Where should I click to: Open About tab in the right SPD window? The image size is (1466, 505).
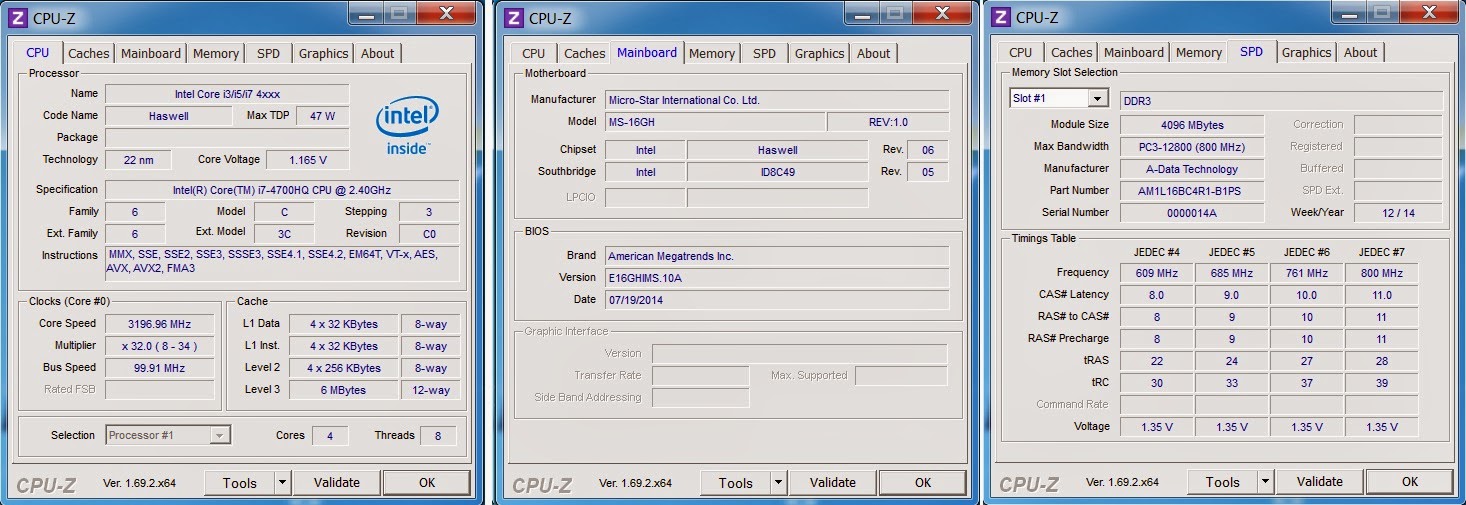click(1361, 53)
